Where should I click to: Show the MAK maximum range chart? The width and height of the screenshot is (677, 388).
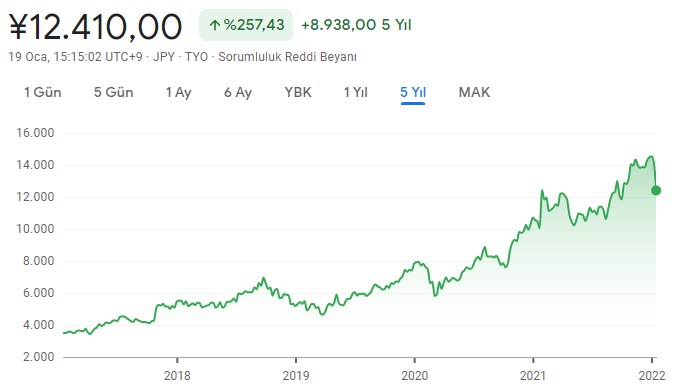pos(474,92)
